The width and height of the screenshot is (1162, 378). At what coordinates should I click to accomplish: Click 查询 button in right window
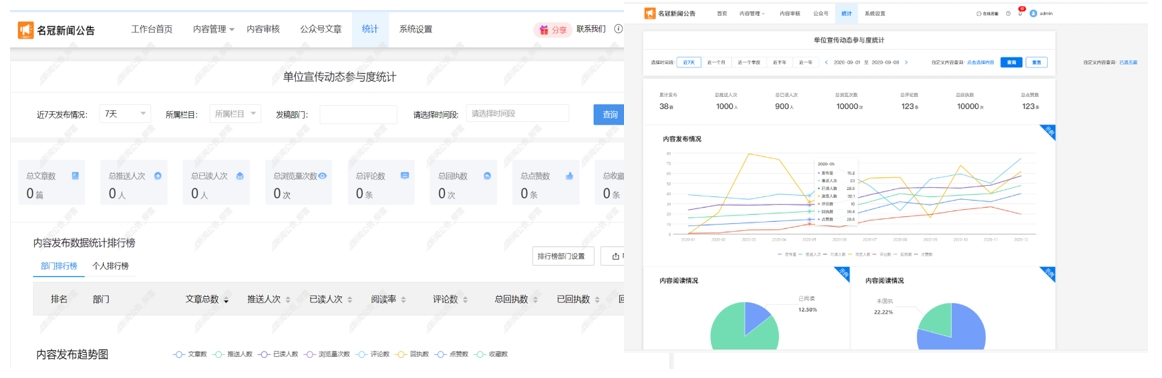(1011, 62)
